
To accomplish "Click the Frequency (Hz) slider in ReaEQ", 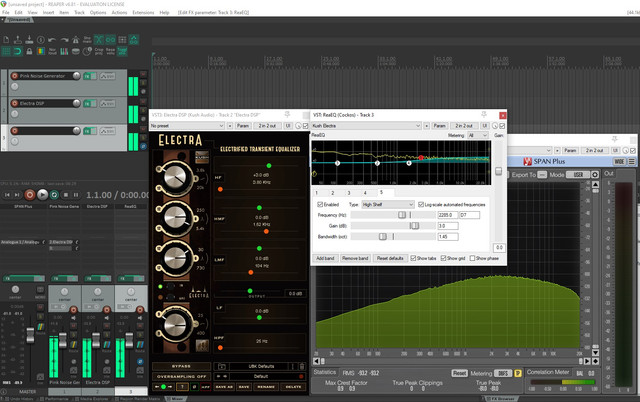I will click(x=393, y=215).
